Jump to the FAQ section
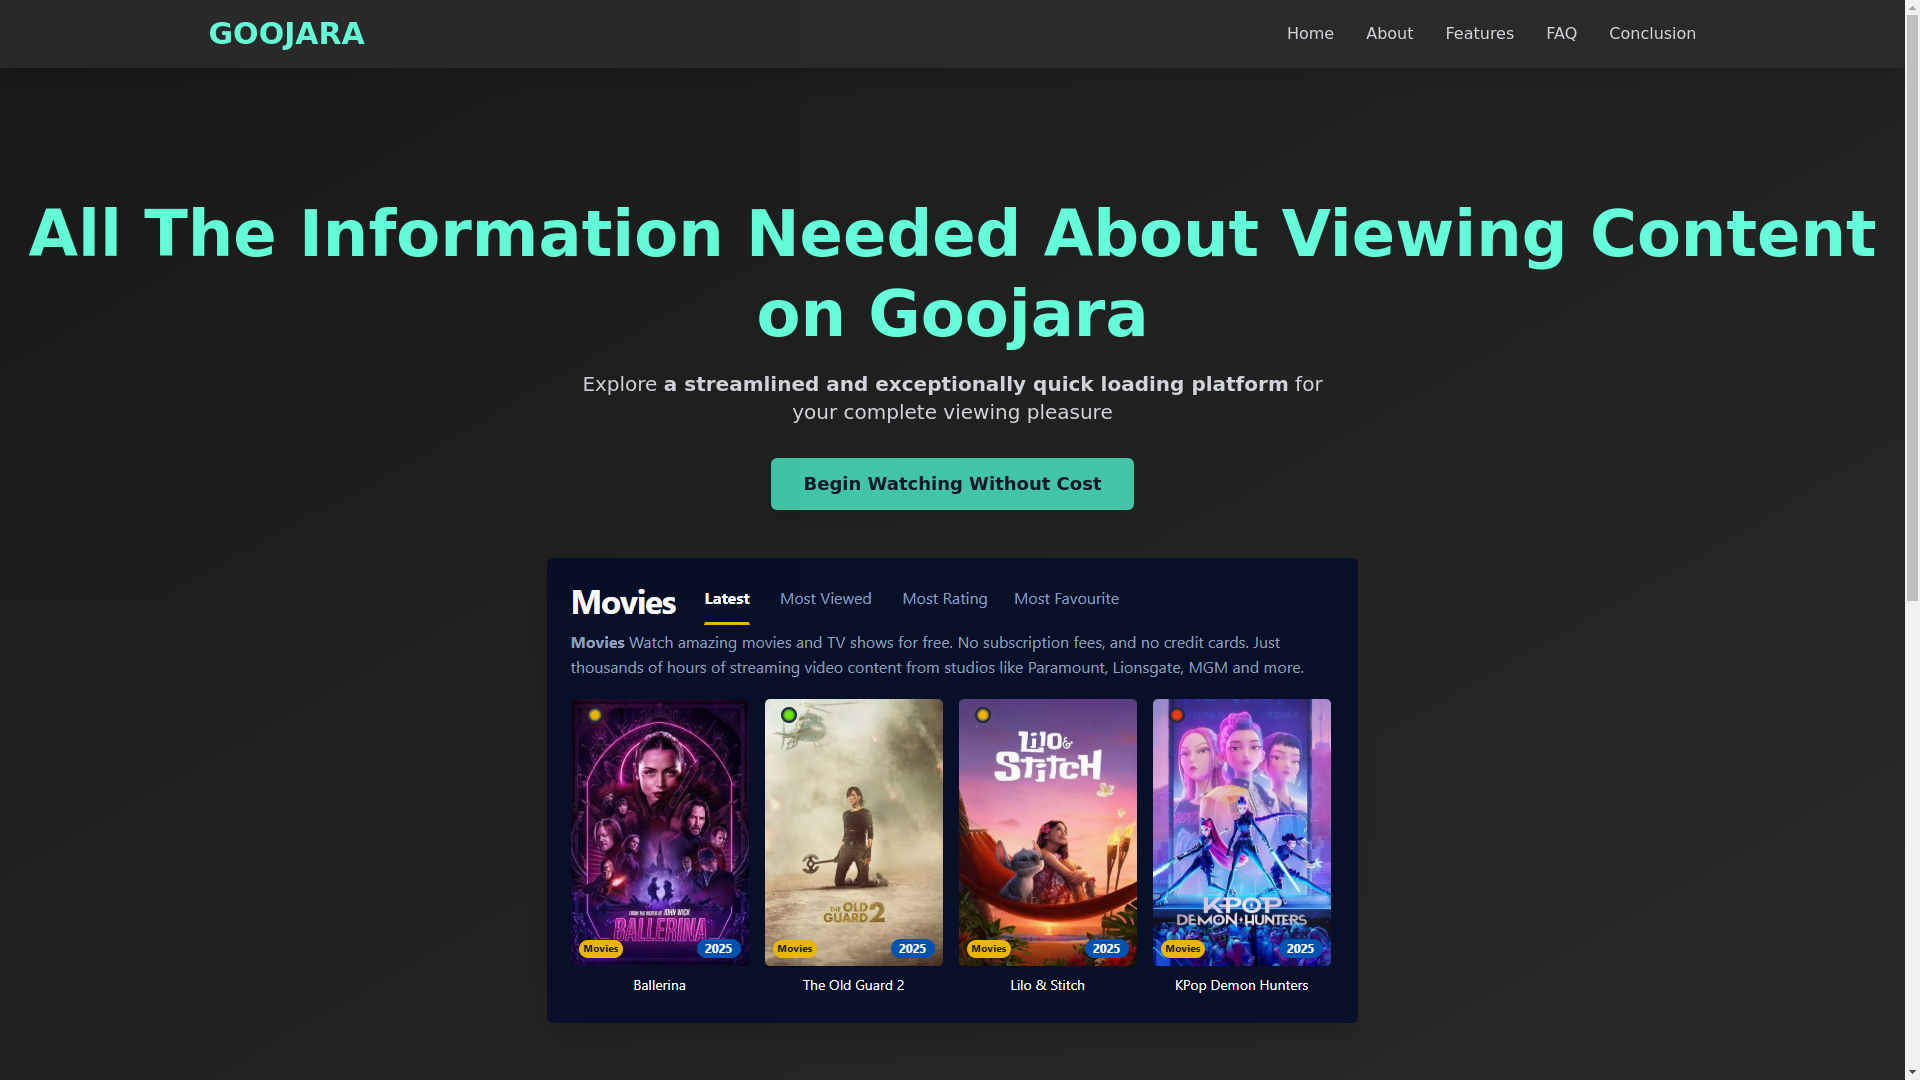Viewport: 1920px width, 1080px height. coord(1561,34)
